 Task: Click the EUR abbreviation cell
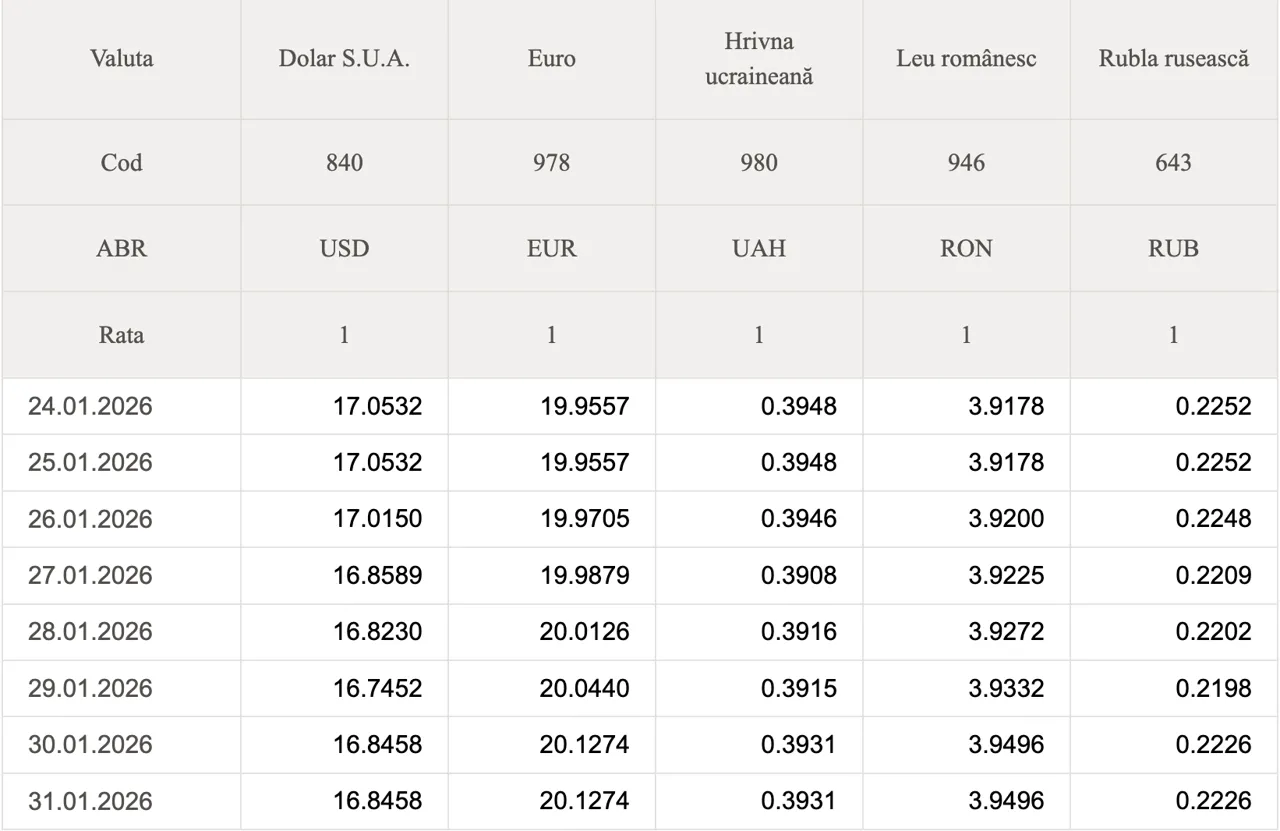coord(551,248)
